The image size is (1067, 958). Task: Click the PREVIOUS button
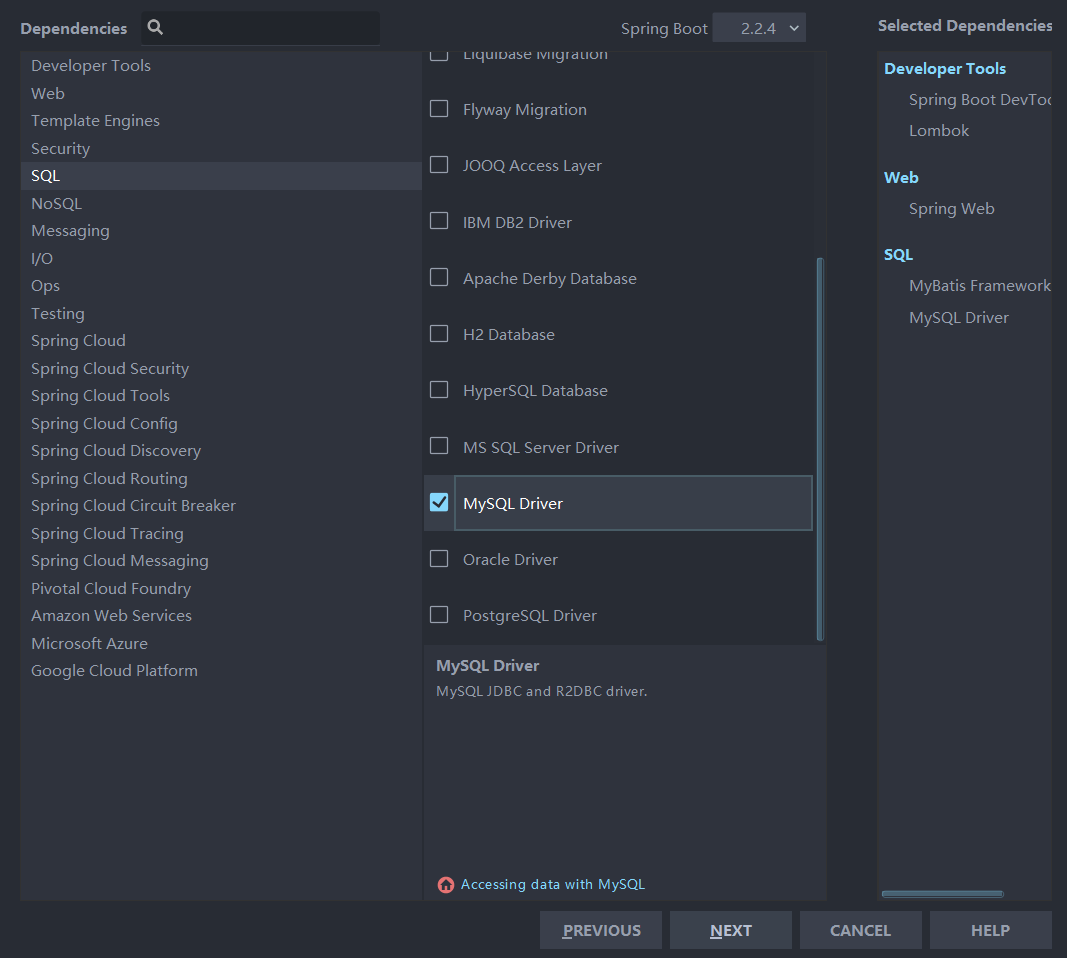pyautogui.click(x=601, y=930)
